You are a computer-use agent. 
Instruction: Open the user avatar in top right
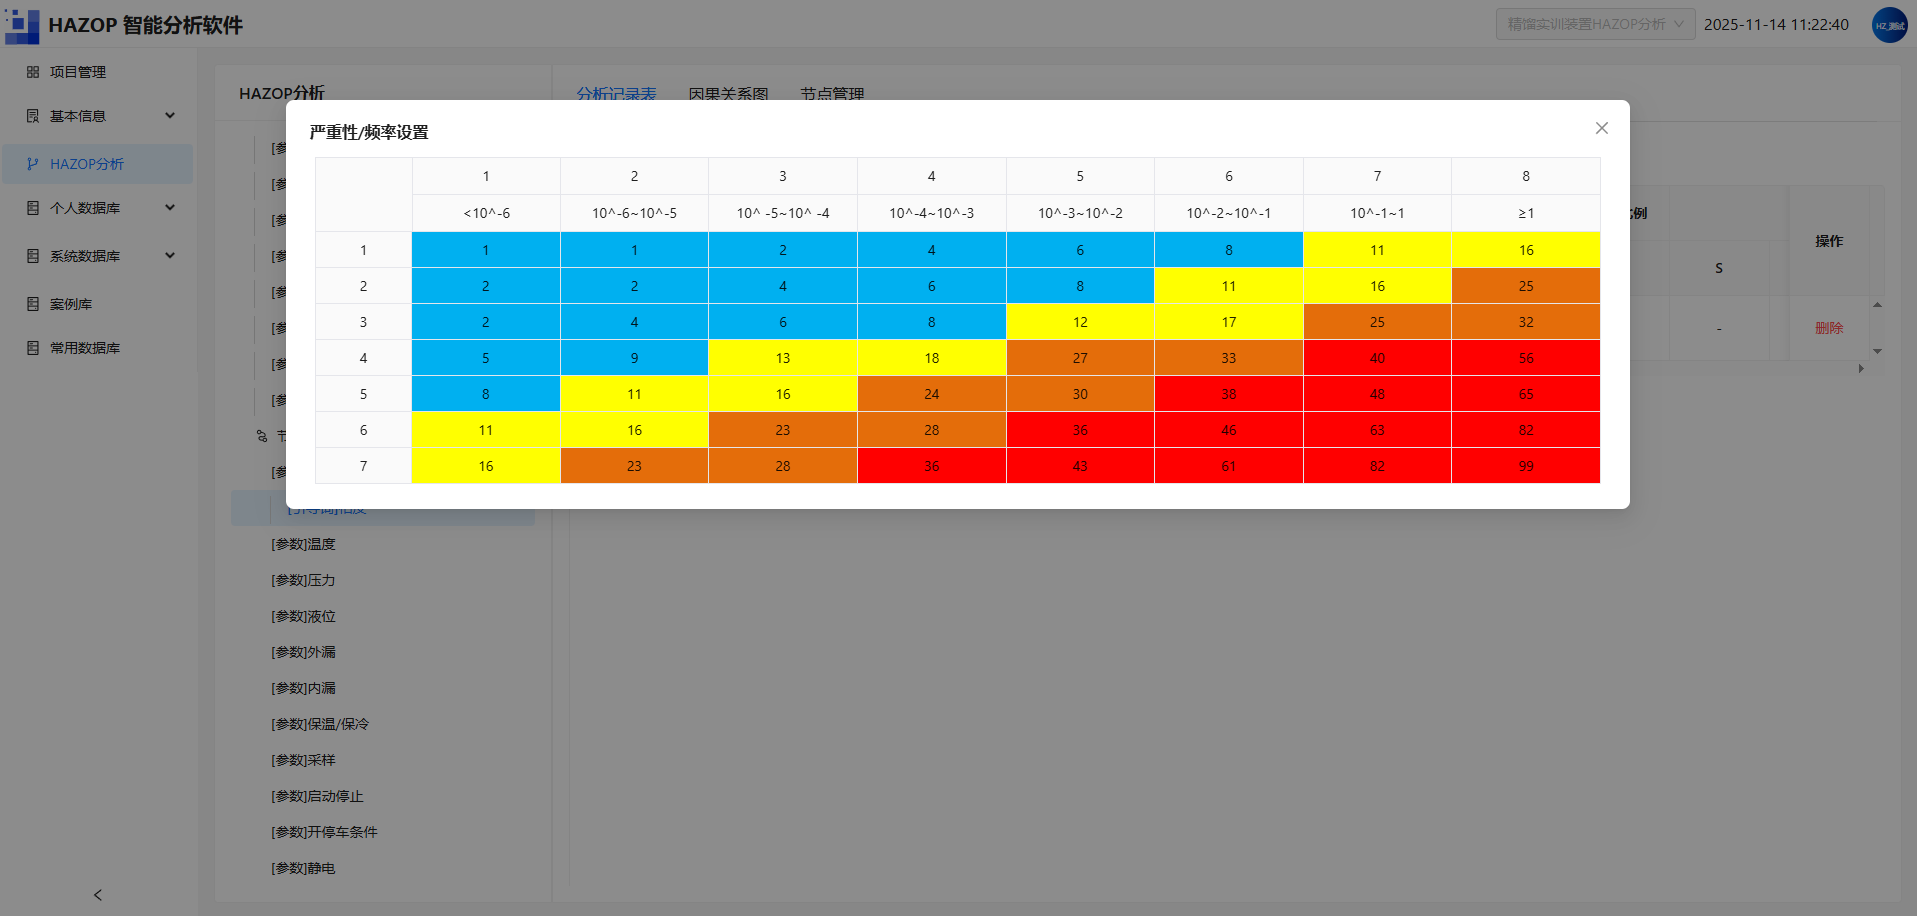pos(1889,25)
